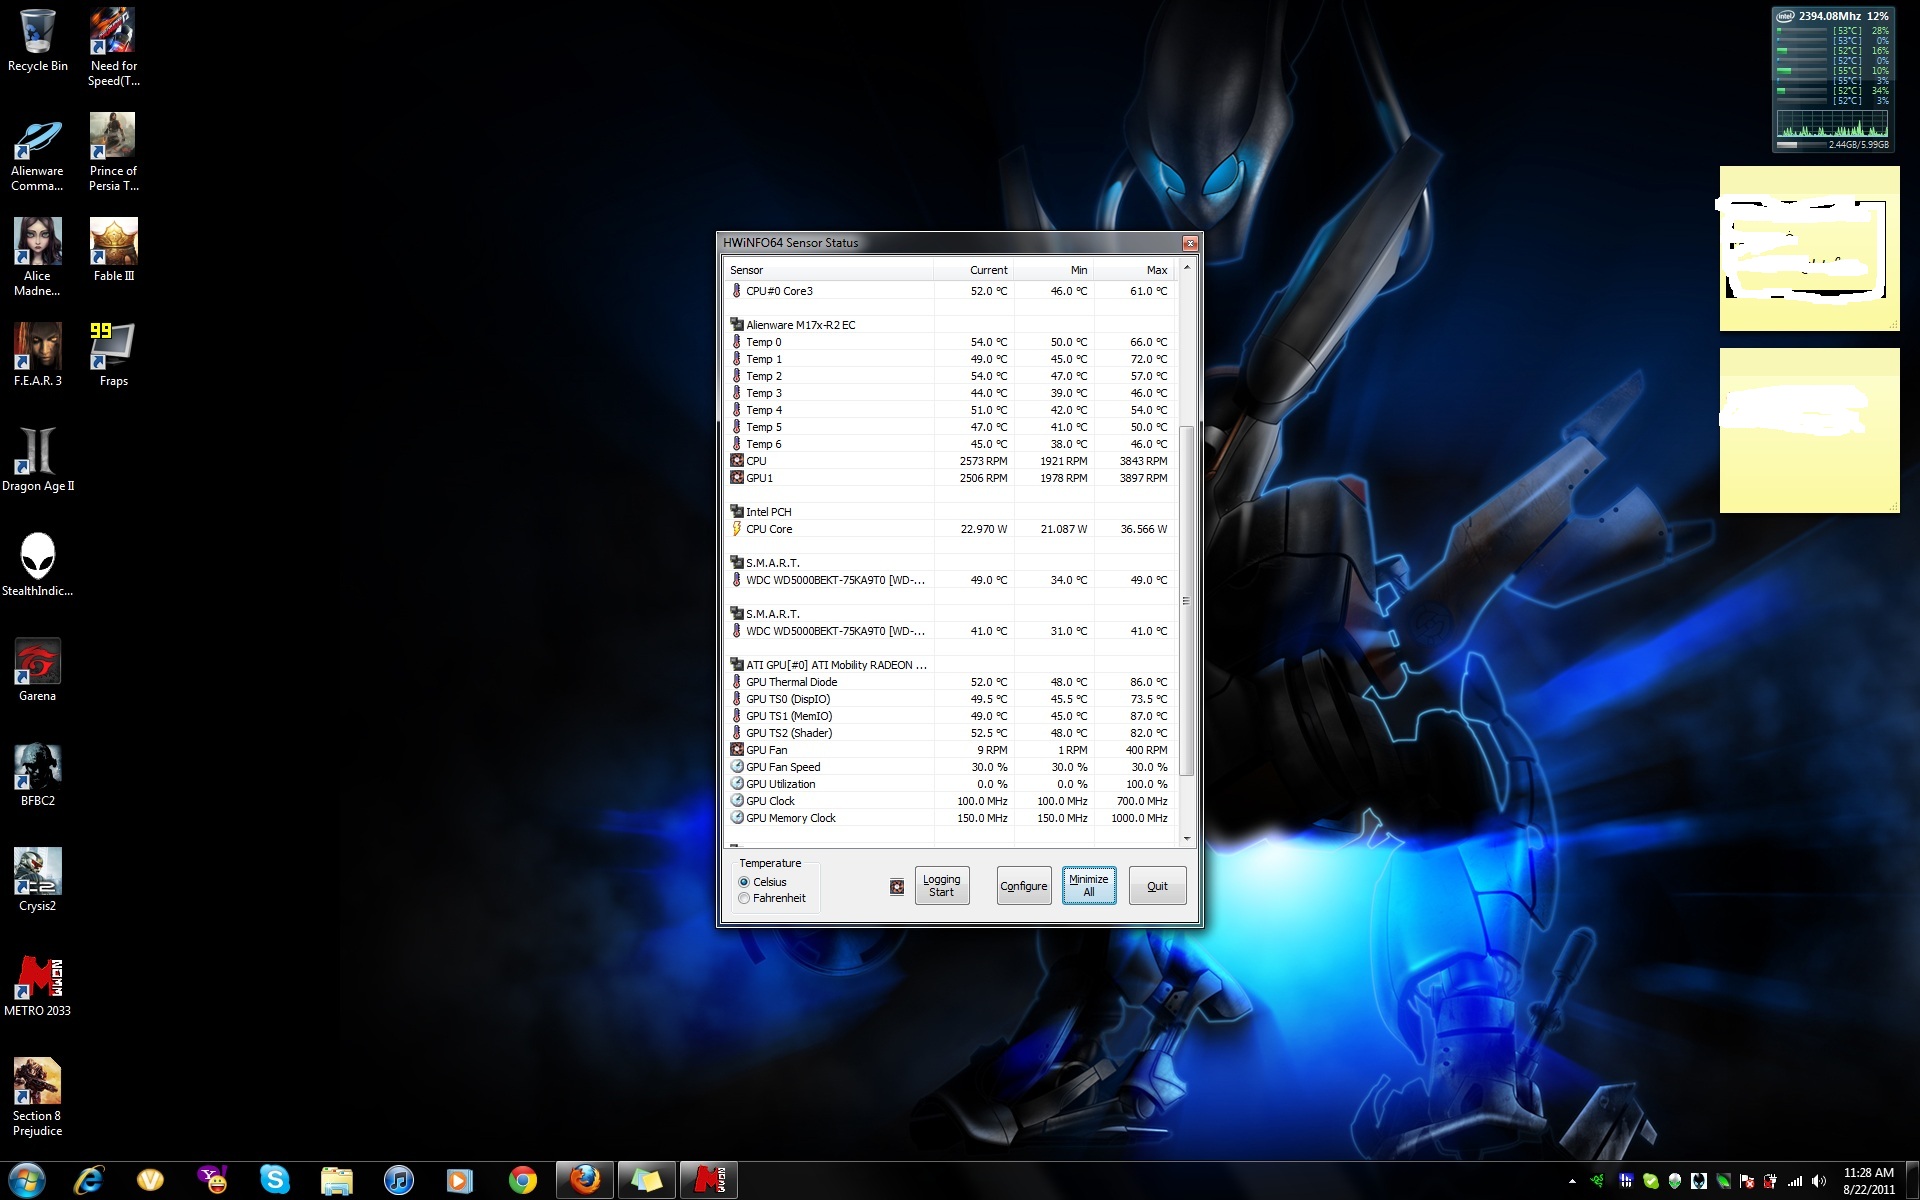Open the volume control in the system tray
1920x1200 pixels.
coord(1817,1182)
